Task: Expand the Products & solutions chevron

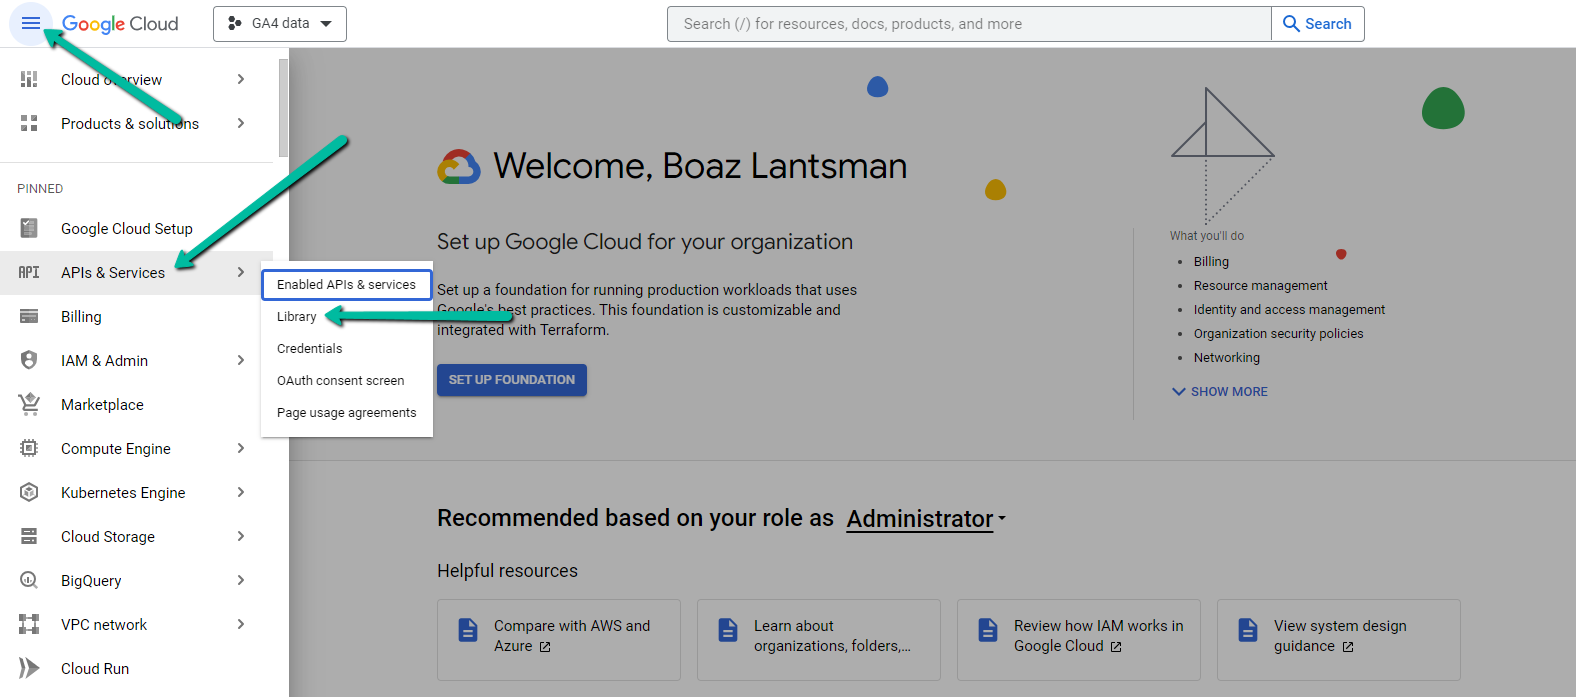Action: 241,123
